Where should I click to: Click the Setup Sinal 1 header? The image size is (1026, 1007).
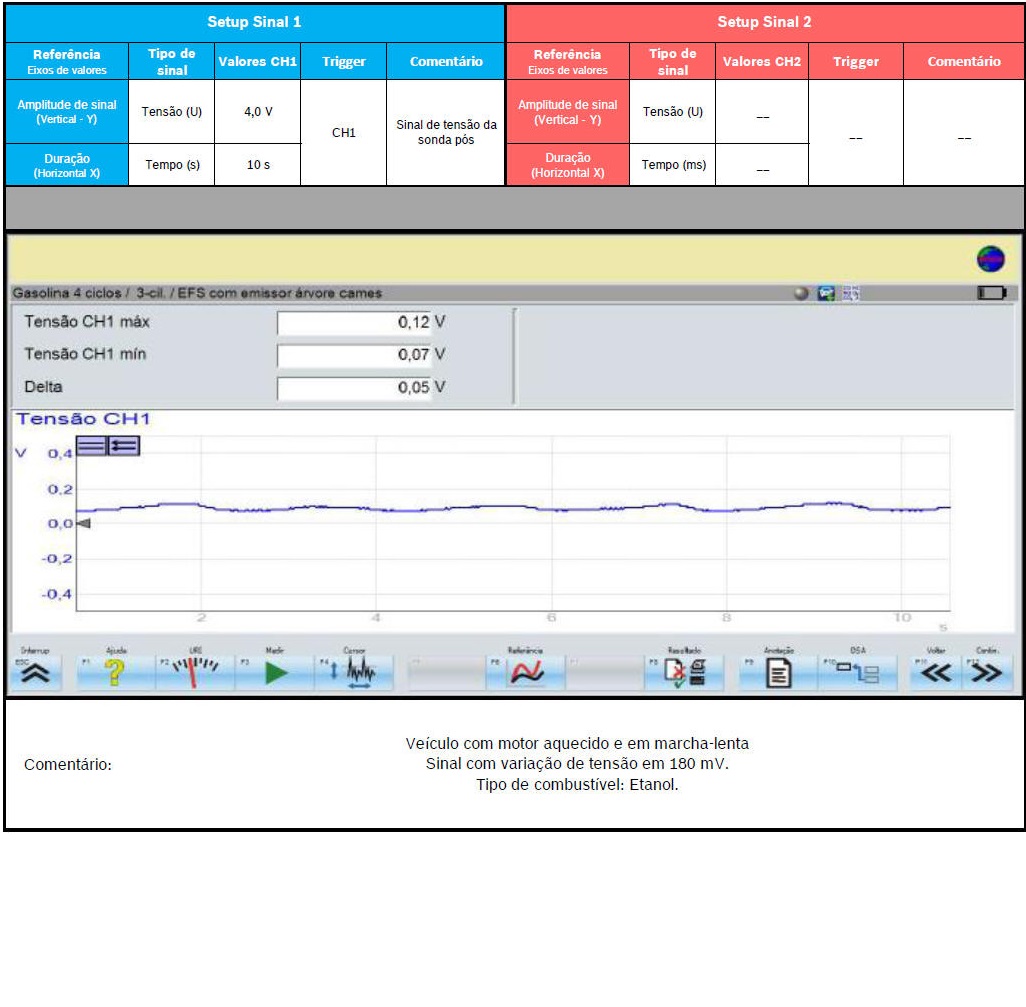[x=254, y=21]
